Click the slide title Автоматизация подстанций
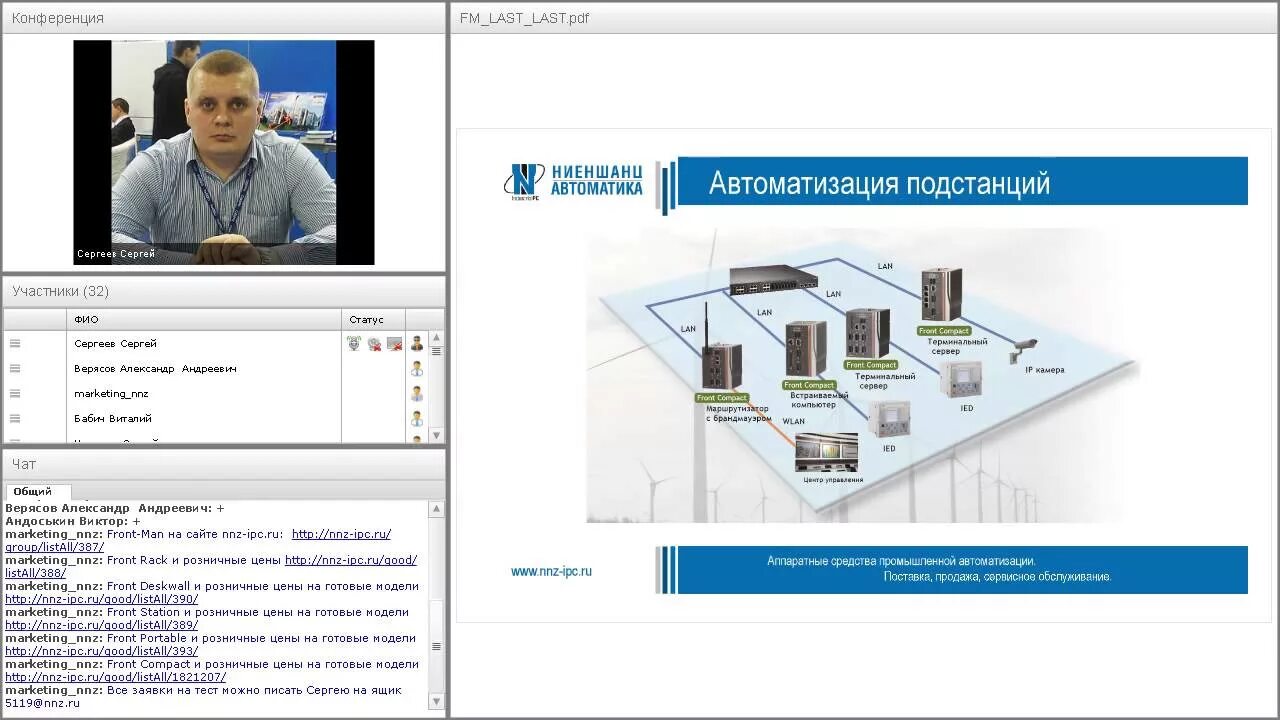1280x720 pixels. 879,183
